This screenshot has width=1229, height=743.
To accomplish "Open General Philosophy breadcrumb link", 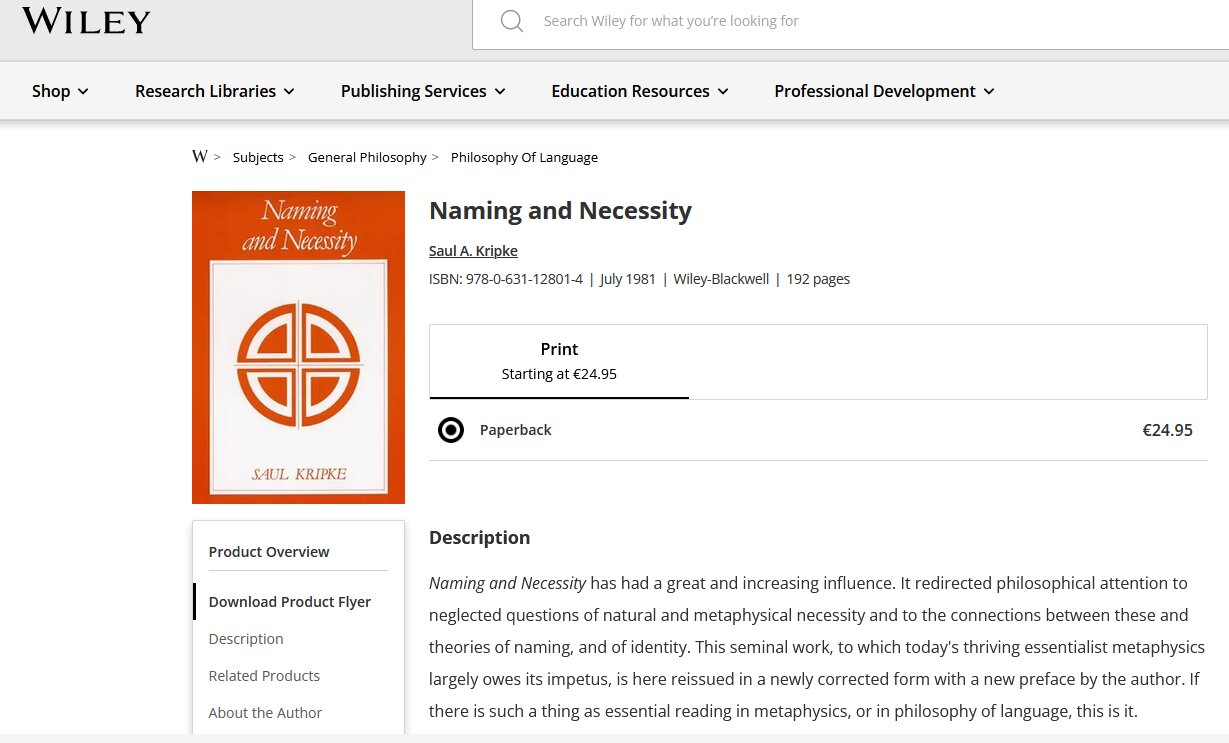I will [x=367, y=157].
